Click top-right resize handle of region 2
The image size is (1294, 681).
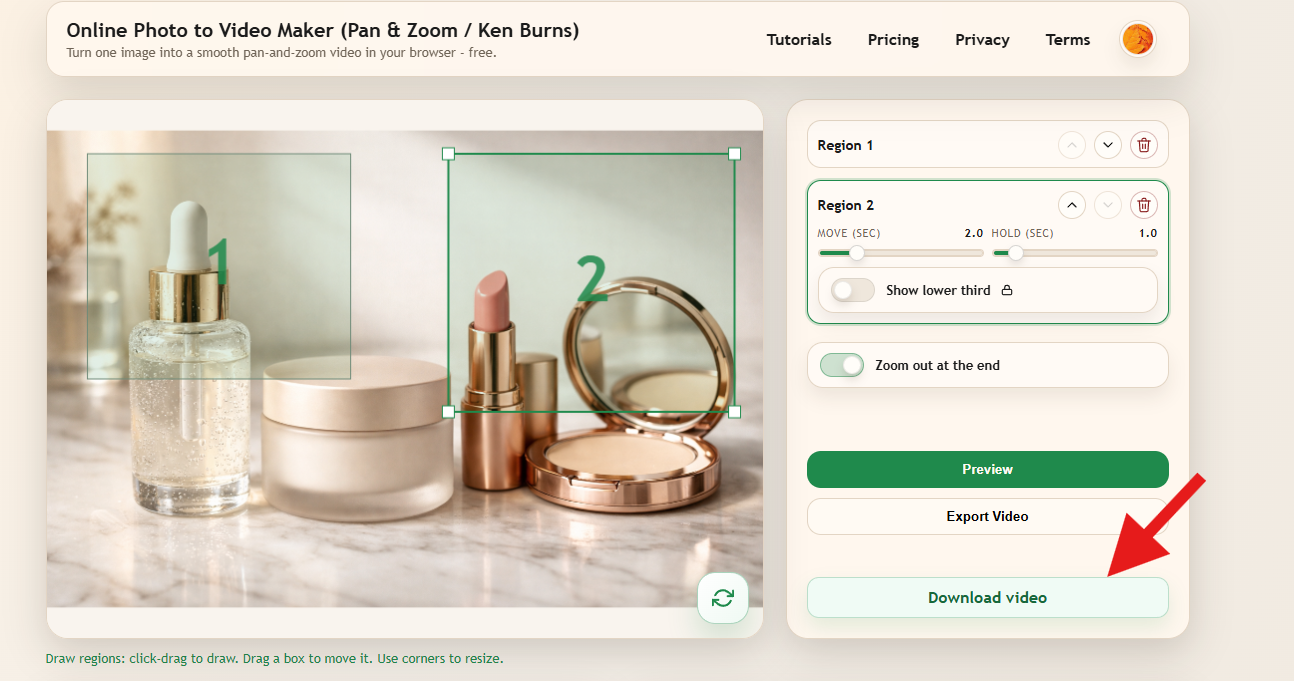(734, 154)
